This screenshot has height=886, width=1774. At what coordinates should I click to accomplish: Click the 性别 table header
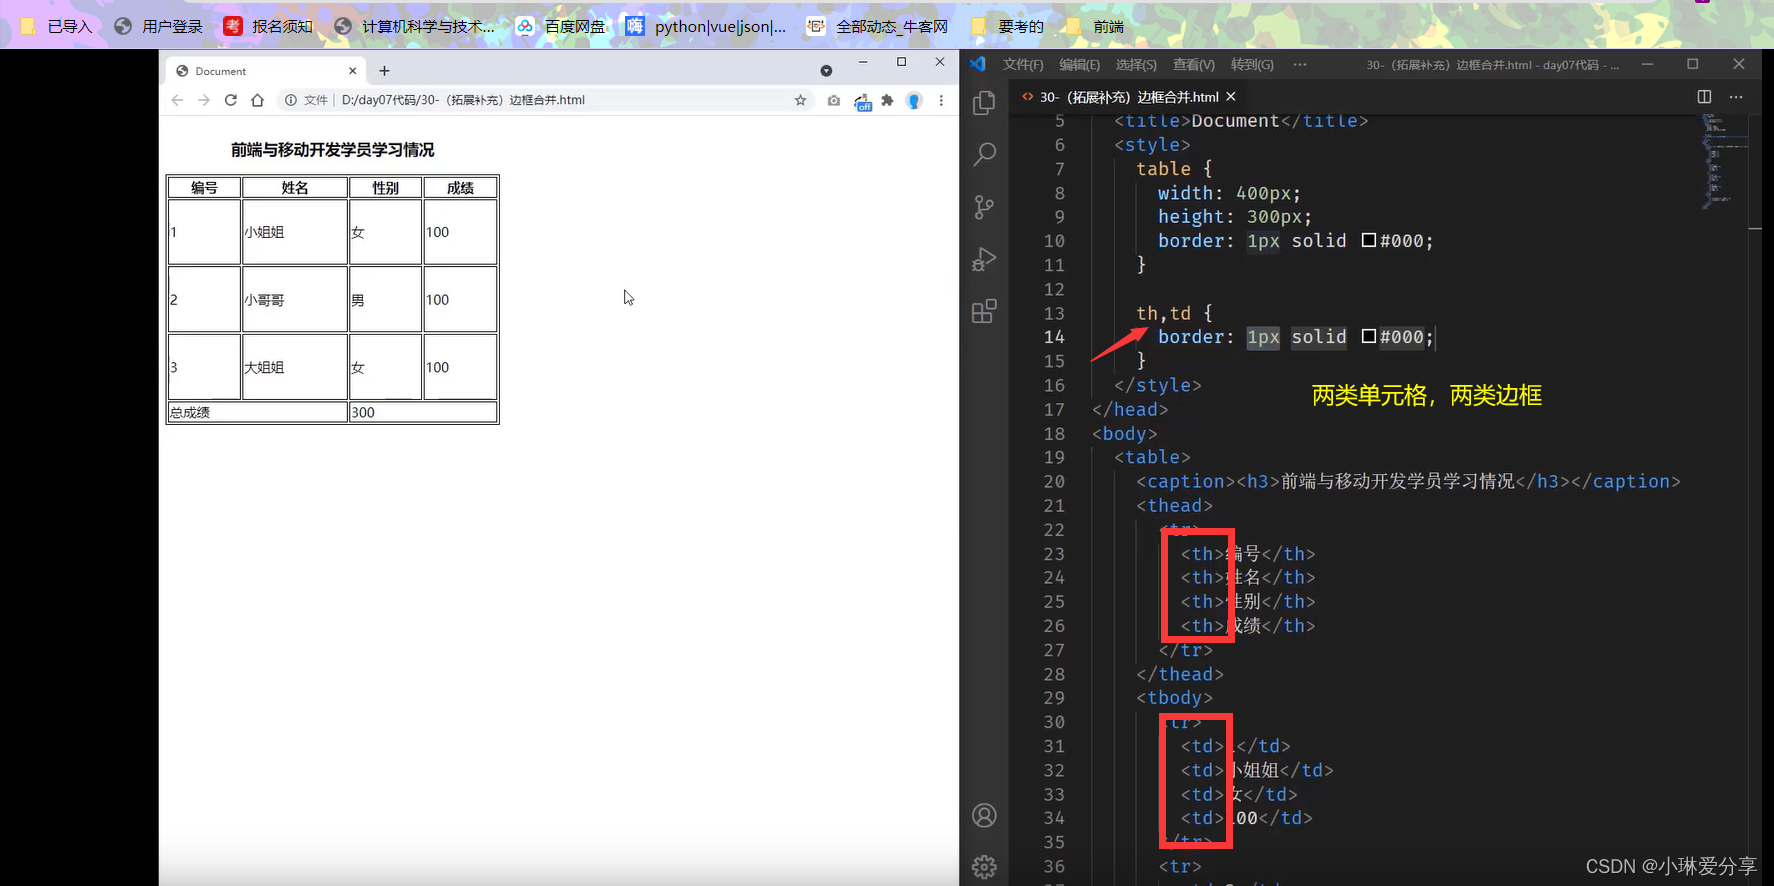coord(385,188)
